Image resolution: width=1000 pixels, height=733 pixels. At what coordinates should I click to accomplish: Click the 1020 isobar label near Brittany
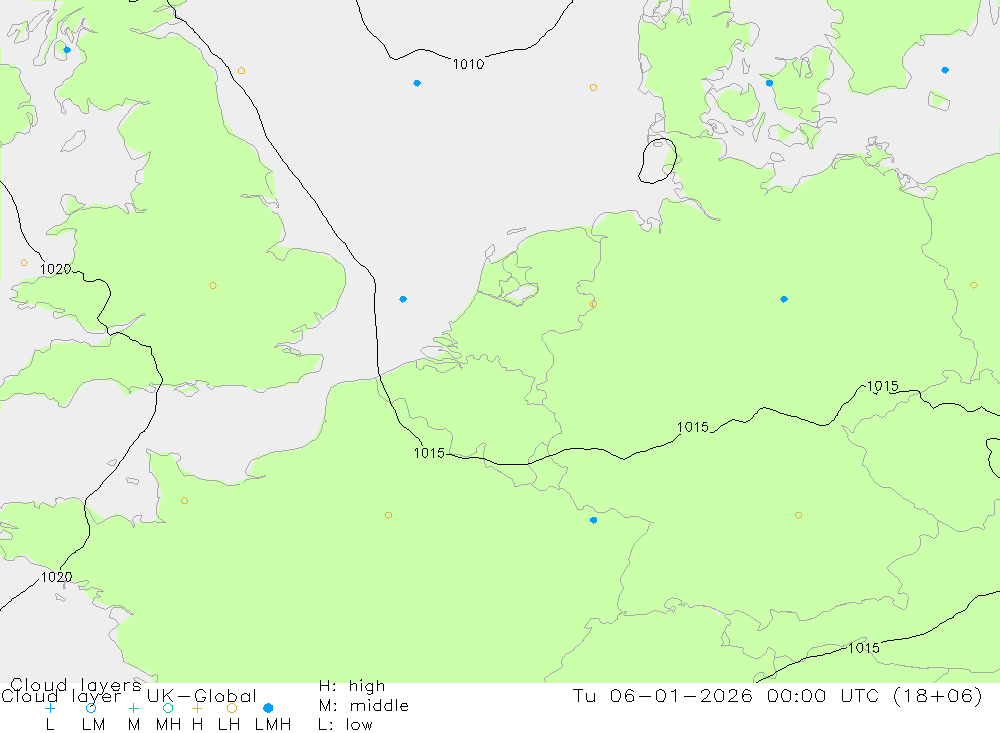click(x=57, y=577)
